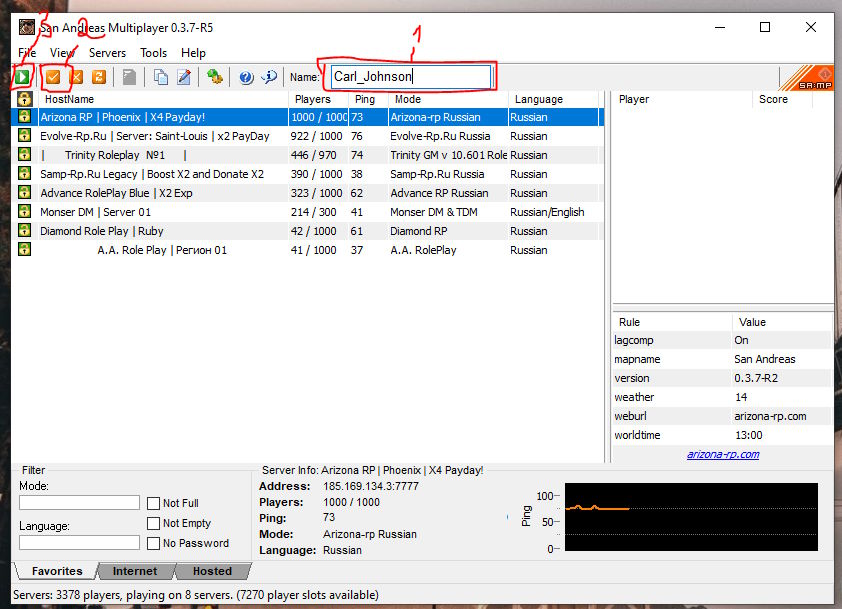The image size is (842, 609).
Task: Click the lock icon of Diamond Role Play row
Action: point(24,230)
